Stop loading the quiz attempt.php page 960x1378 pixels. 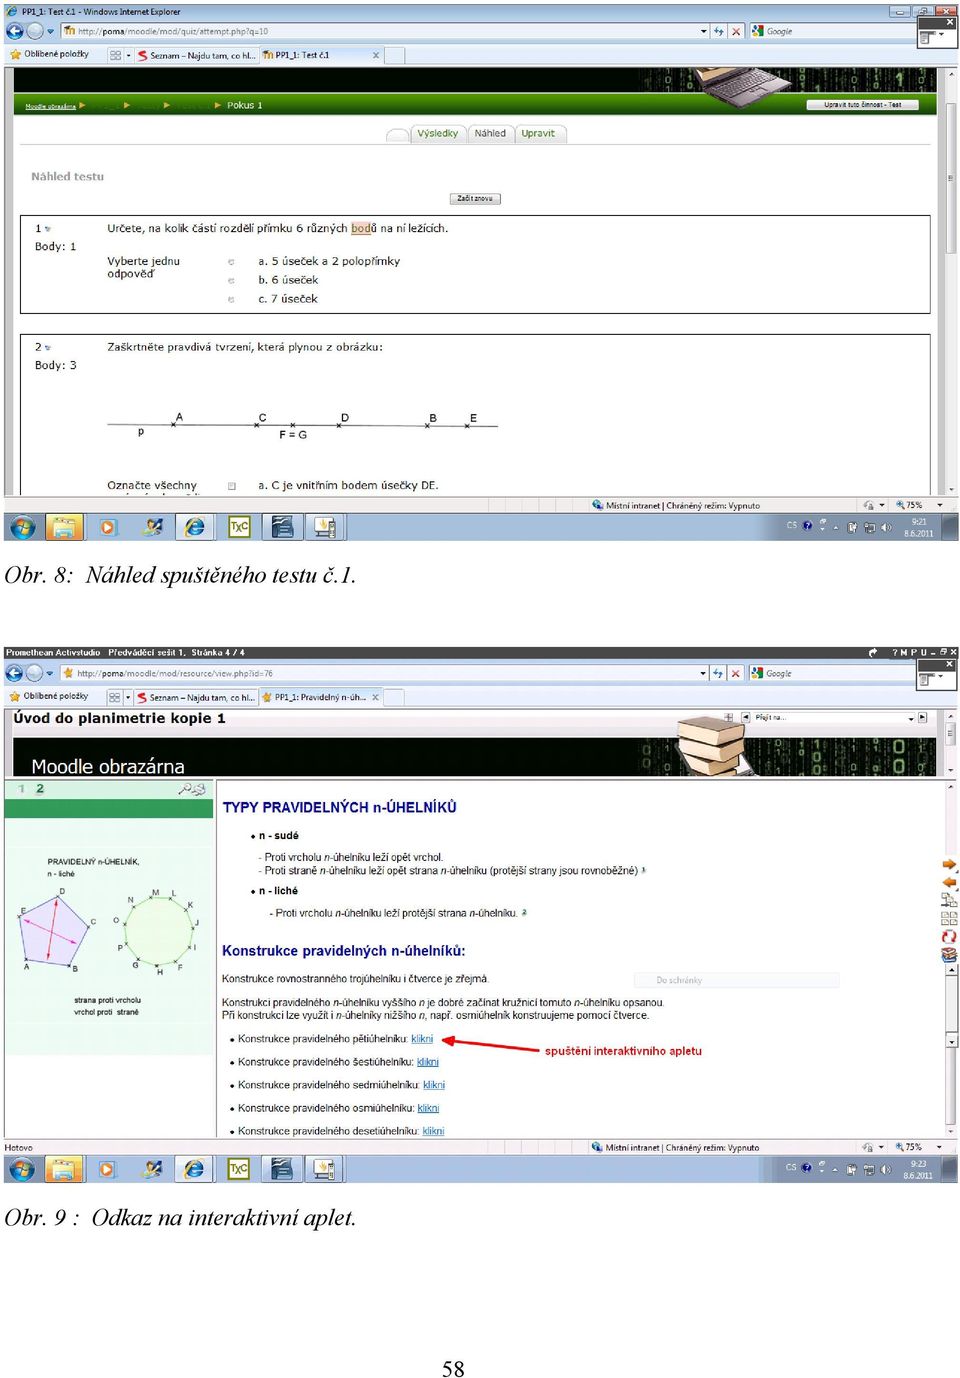[736, 31]
